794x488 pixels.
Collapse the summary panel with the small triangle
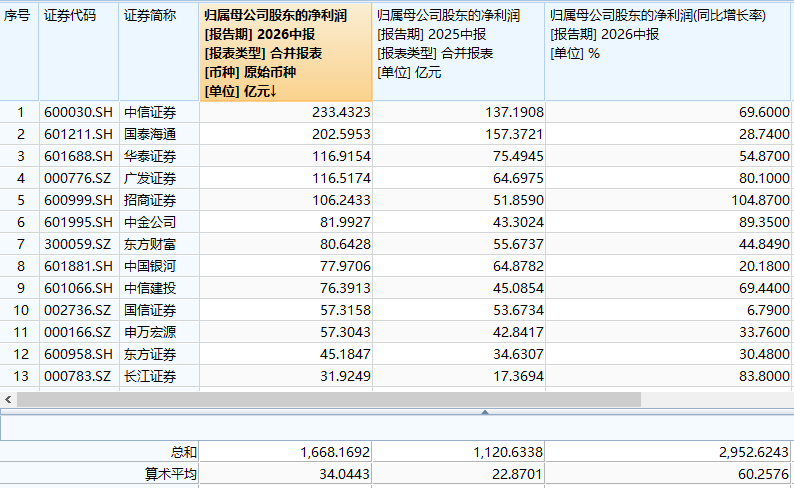click(485, 413)
